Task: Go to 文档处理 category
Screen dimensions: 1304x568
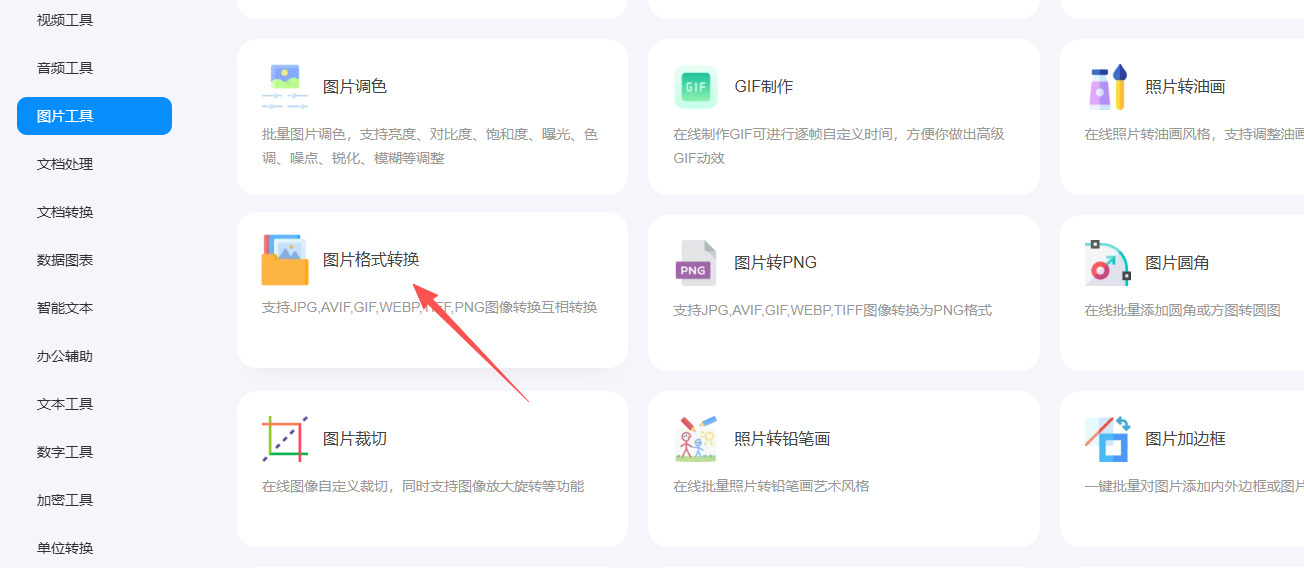Action: tap(65, 164)
